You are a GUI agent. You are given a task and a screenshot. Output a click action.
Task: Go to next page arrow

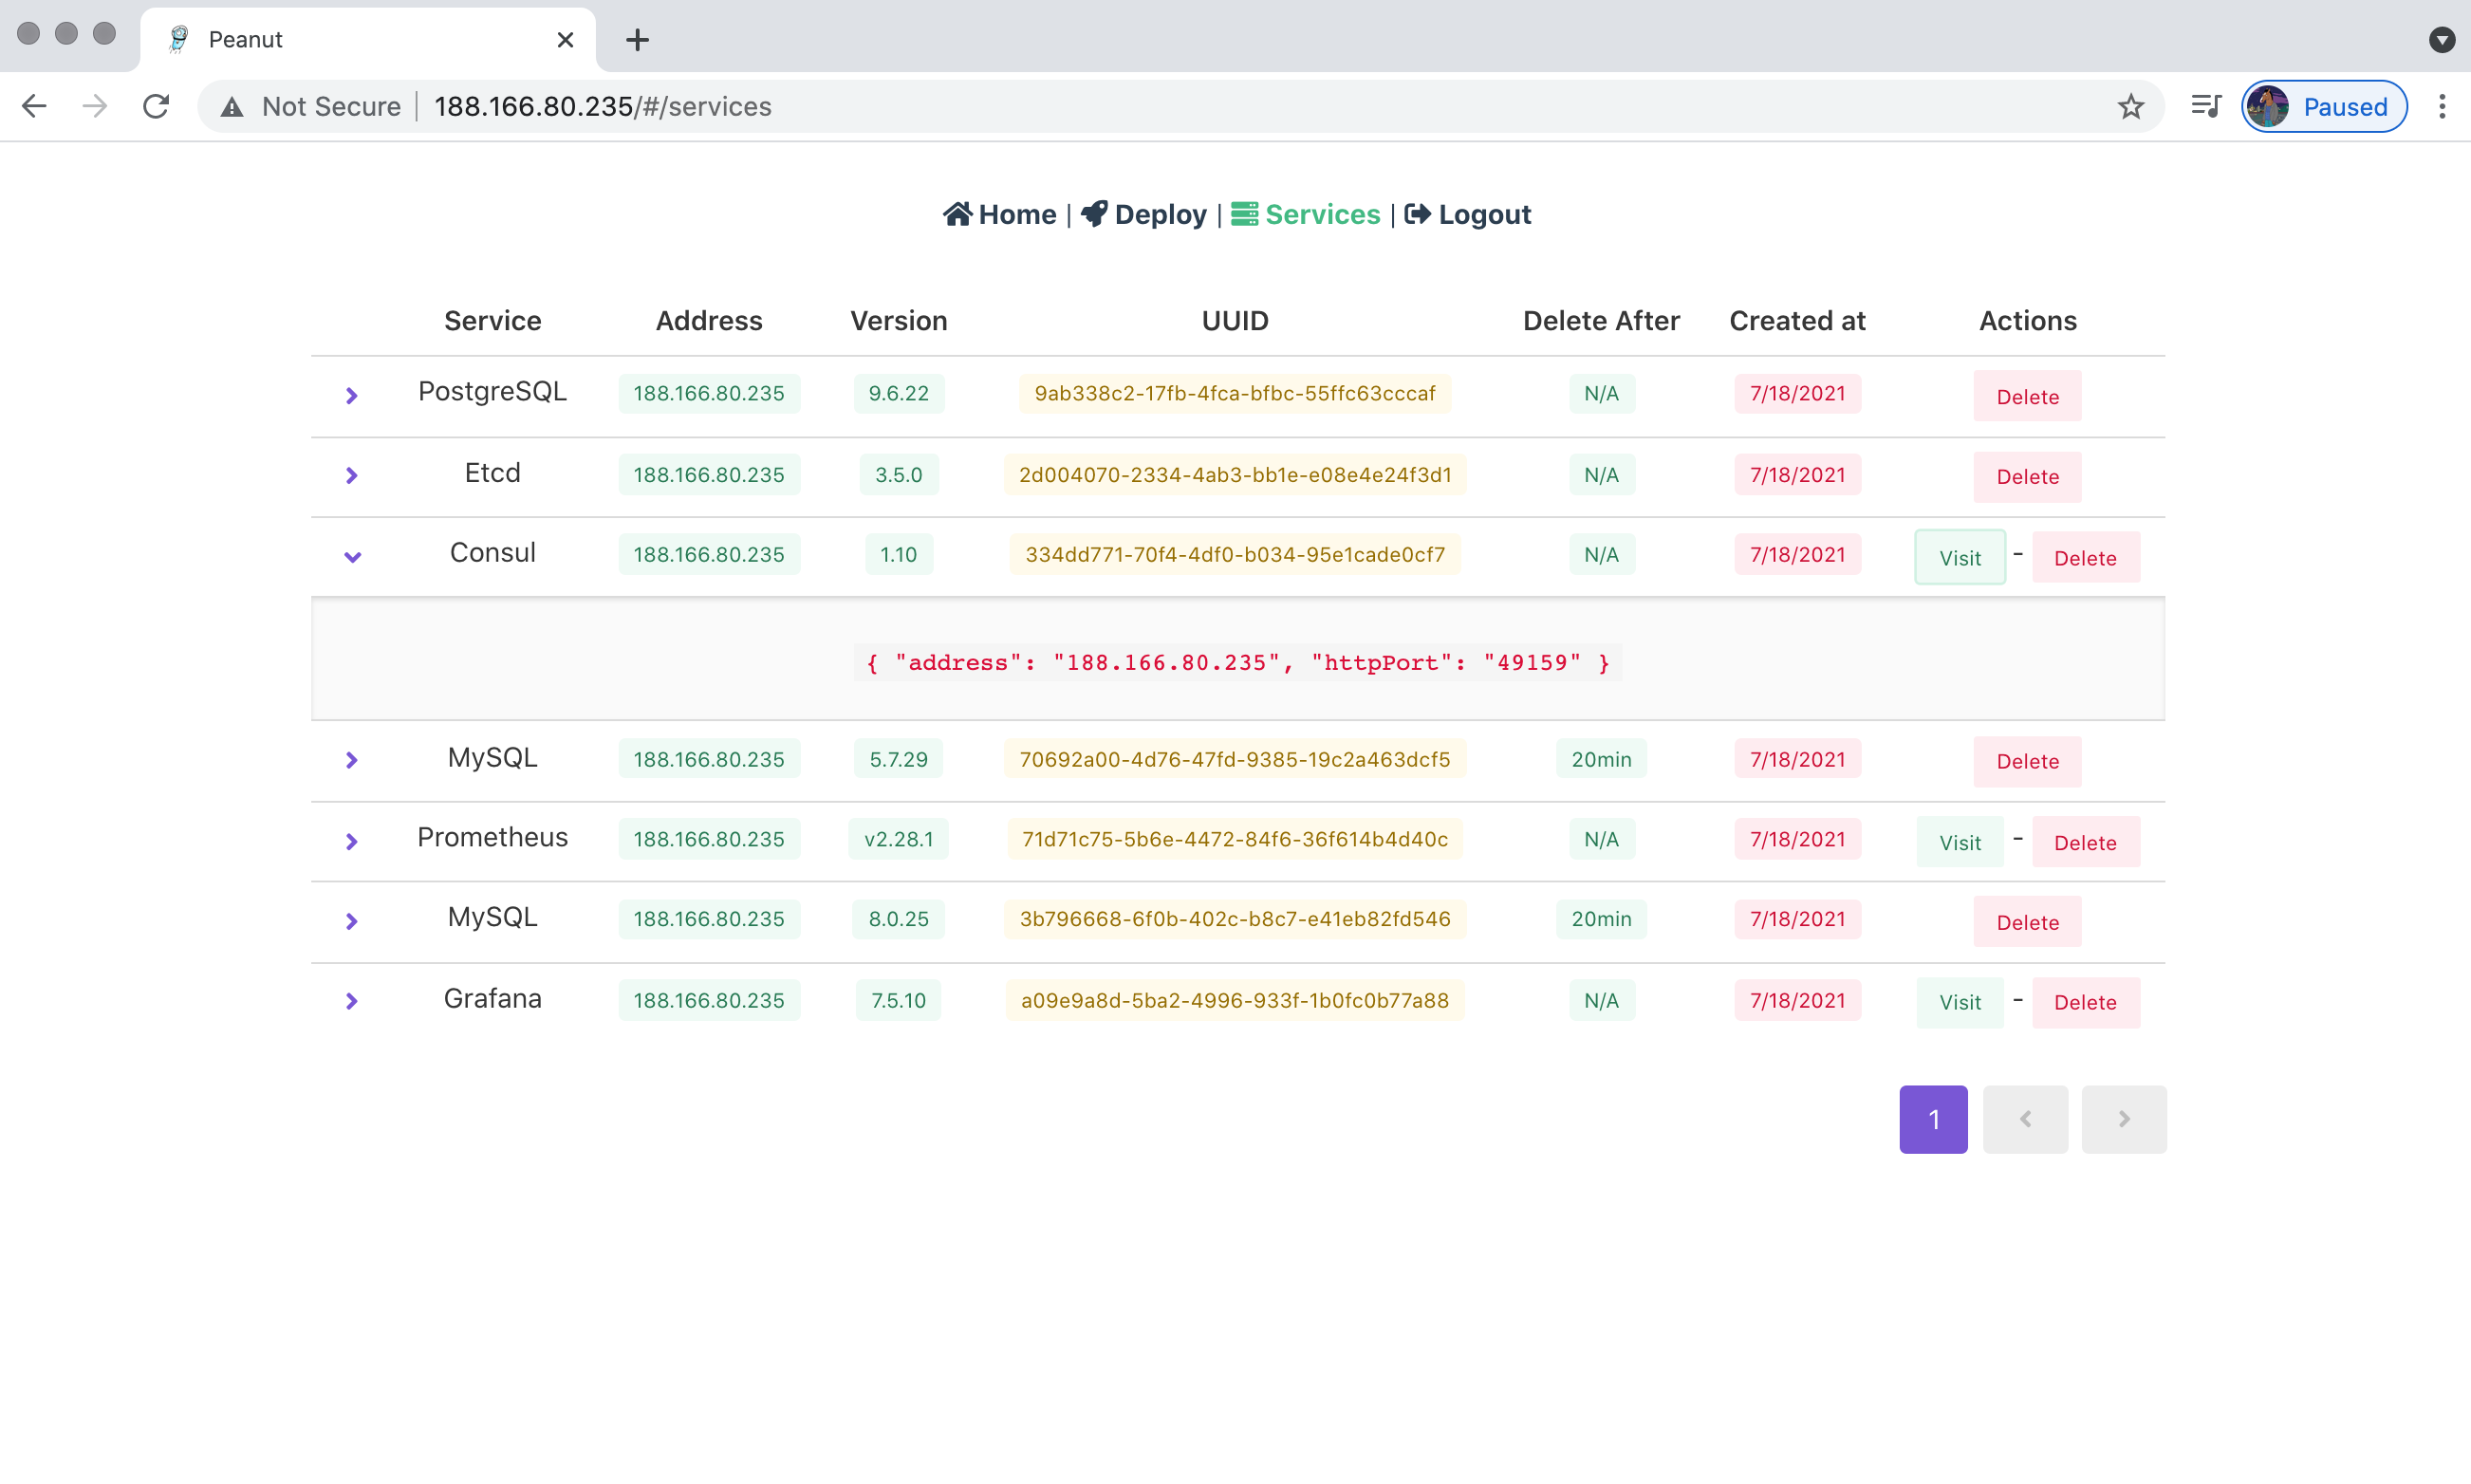(2123, 1119)
